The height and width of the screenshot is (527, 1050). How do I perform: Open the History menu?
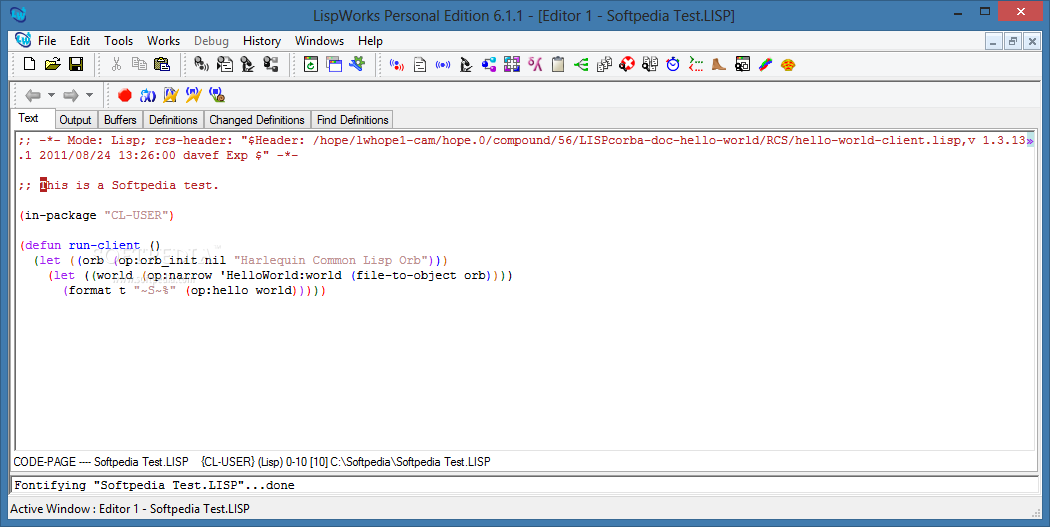(262, 41)
